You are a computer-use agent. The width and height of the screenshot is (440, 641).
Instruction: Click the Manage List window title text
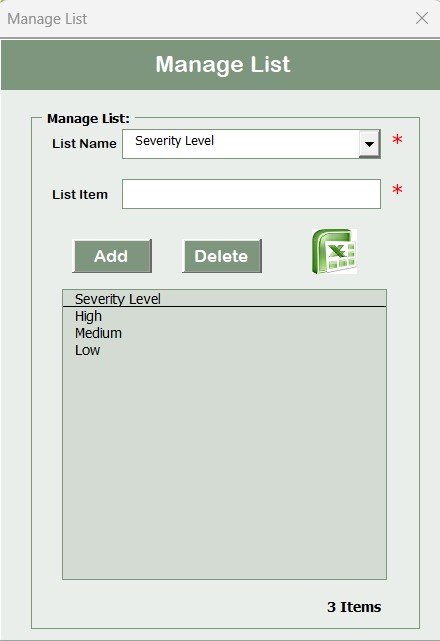click(x=47, y=19)
